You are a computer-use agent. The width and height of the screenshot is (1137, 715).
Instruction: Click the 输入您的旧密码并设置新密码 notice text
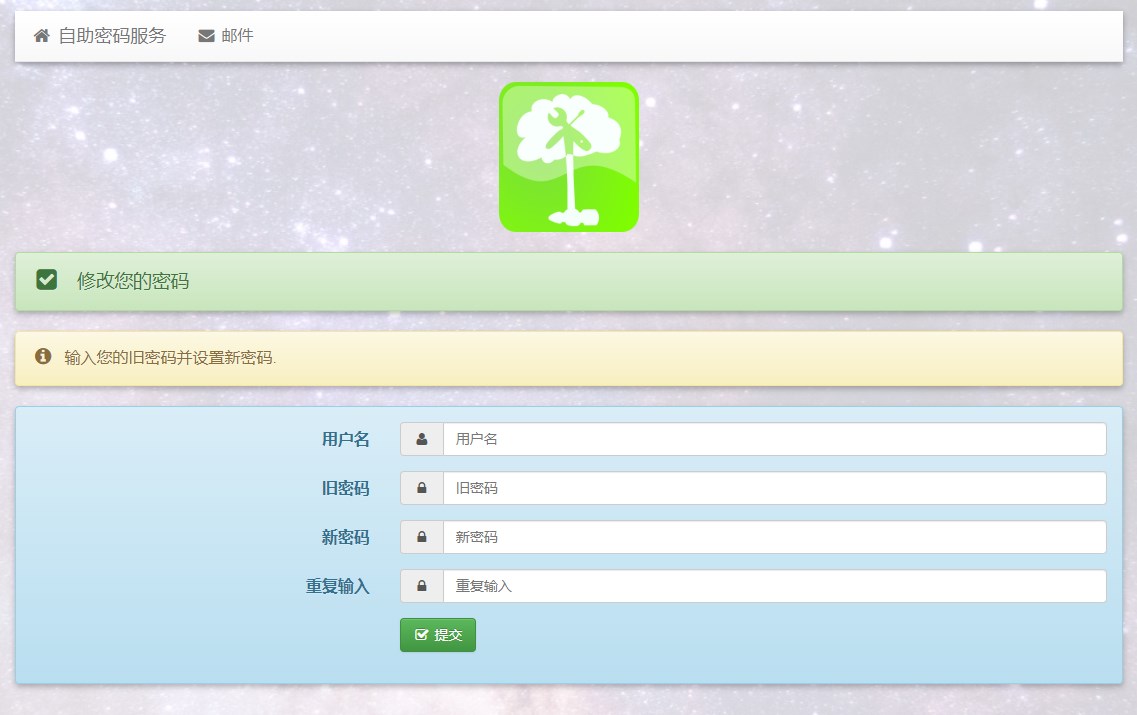point(170,358)
